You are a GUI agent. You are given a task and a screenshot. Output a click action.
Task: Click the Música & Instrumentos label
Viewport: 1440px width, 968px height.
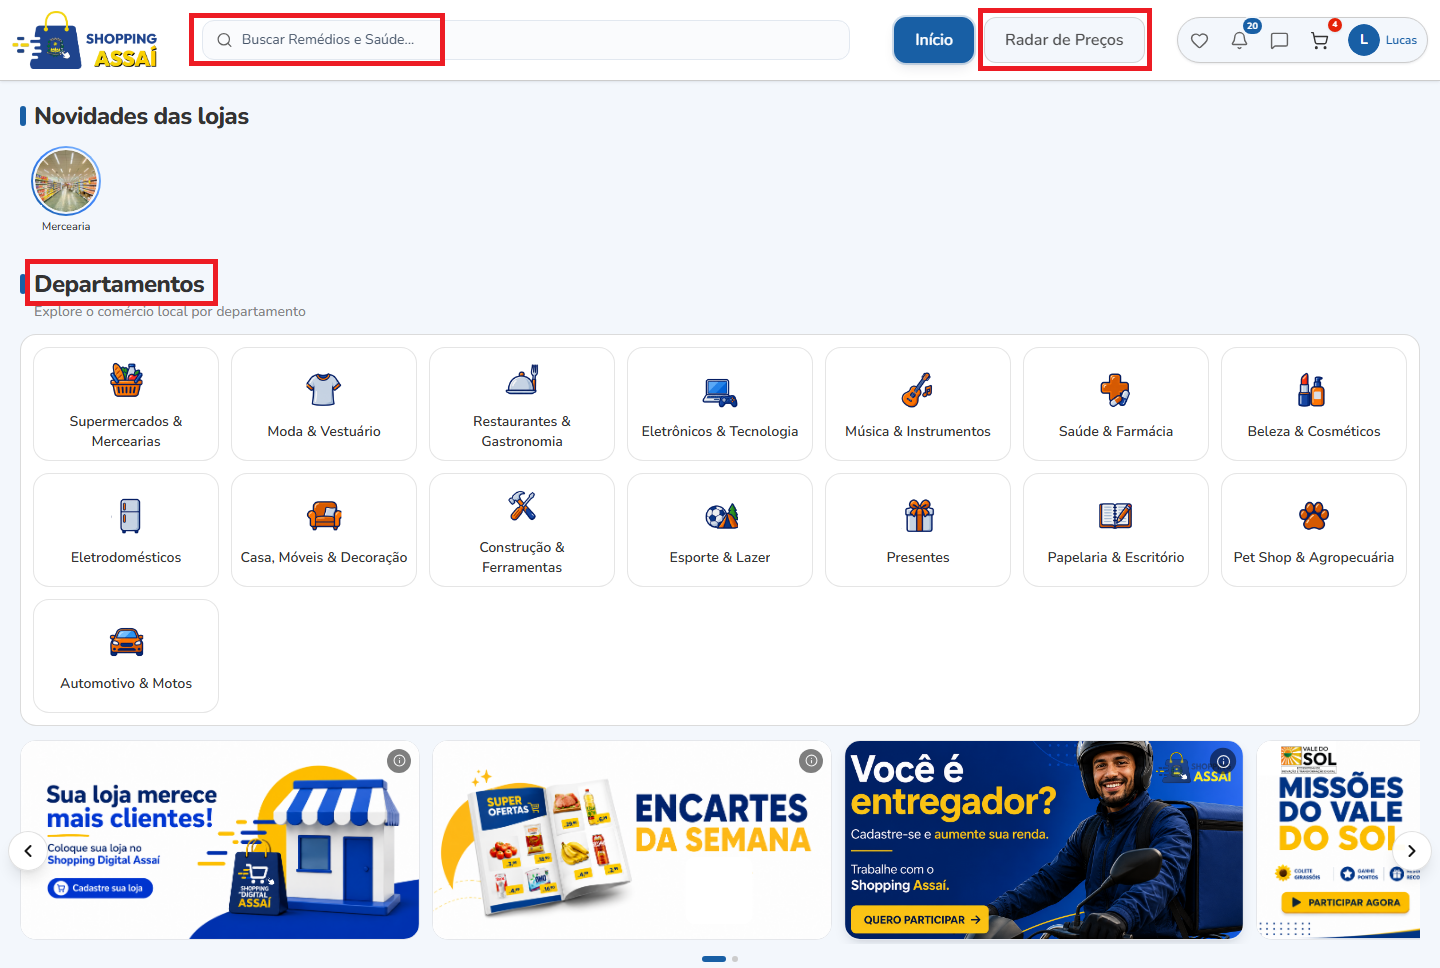coord(918,431)
